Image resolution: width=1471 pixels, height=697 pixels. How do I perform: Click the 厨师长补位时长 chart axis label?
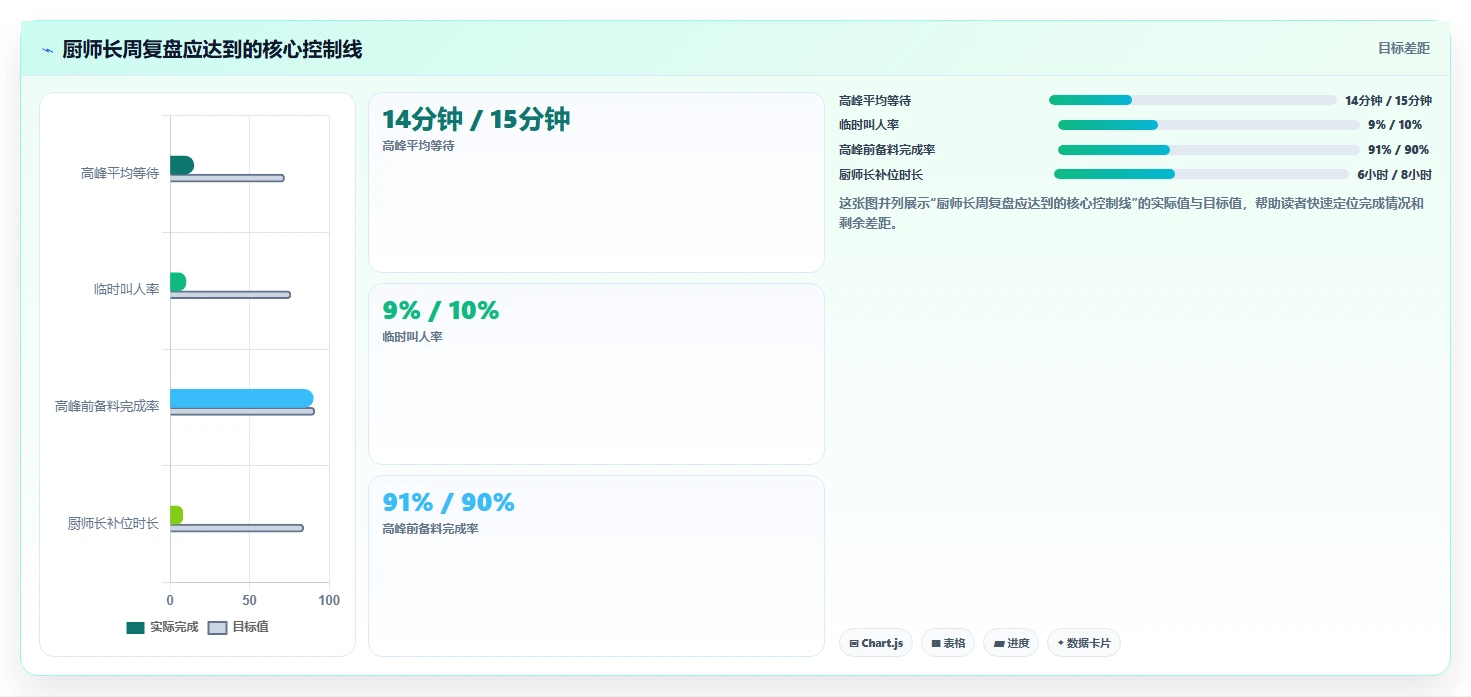tap(114, 523)
